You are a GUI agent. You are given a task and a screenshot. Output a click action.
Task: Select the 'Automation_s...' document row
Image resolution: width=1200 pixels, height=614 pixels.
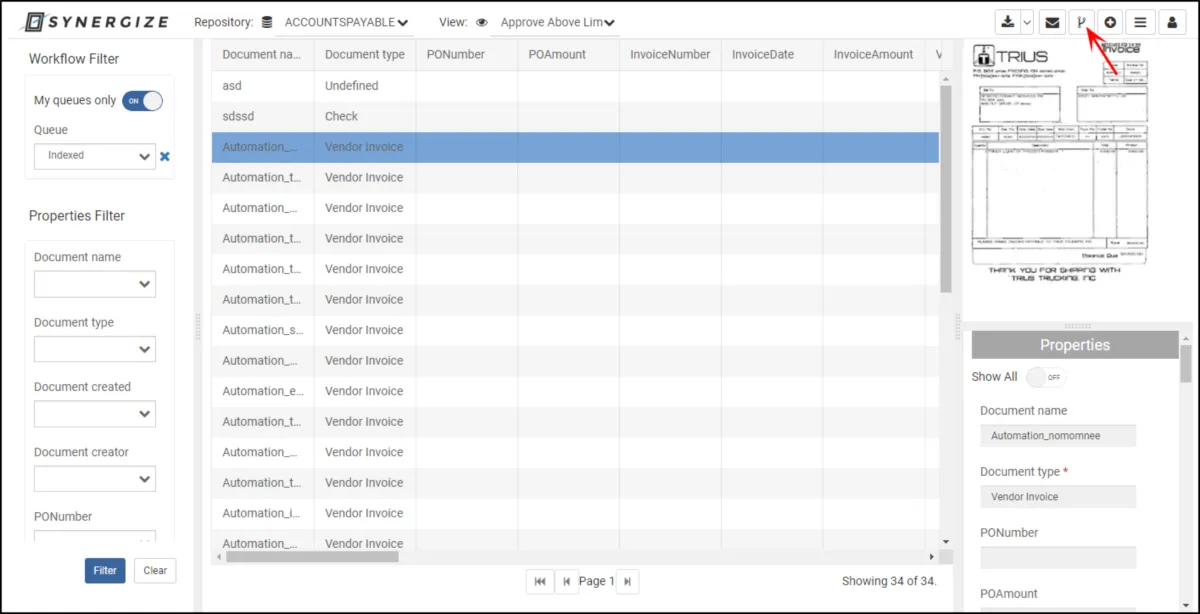[575, 330]
